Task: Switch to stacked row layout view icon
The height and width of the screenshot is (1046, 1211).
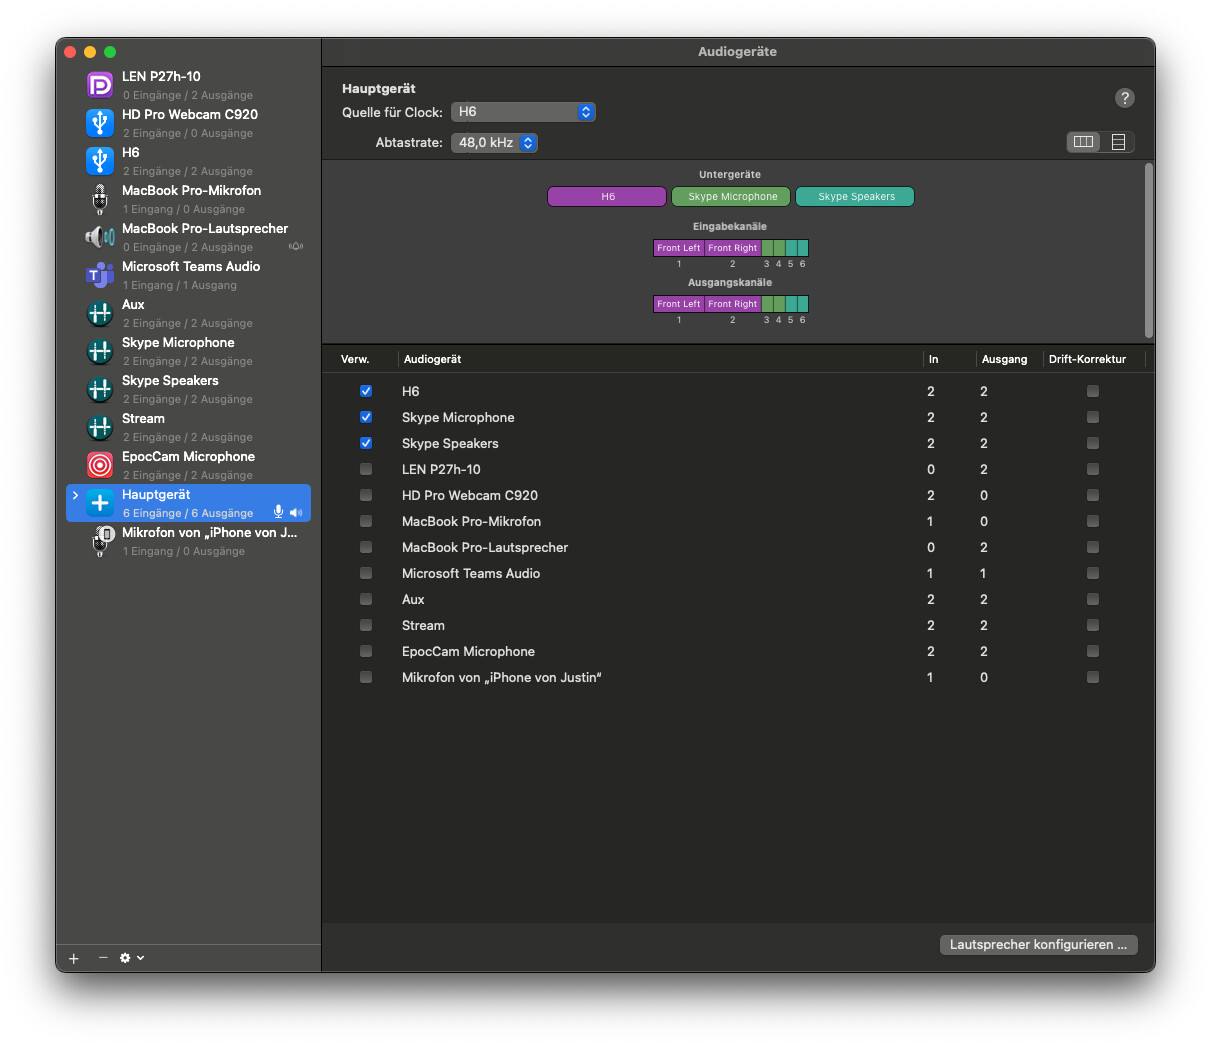Action: pyautogui.click(x=1118, y=142)
